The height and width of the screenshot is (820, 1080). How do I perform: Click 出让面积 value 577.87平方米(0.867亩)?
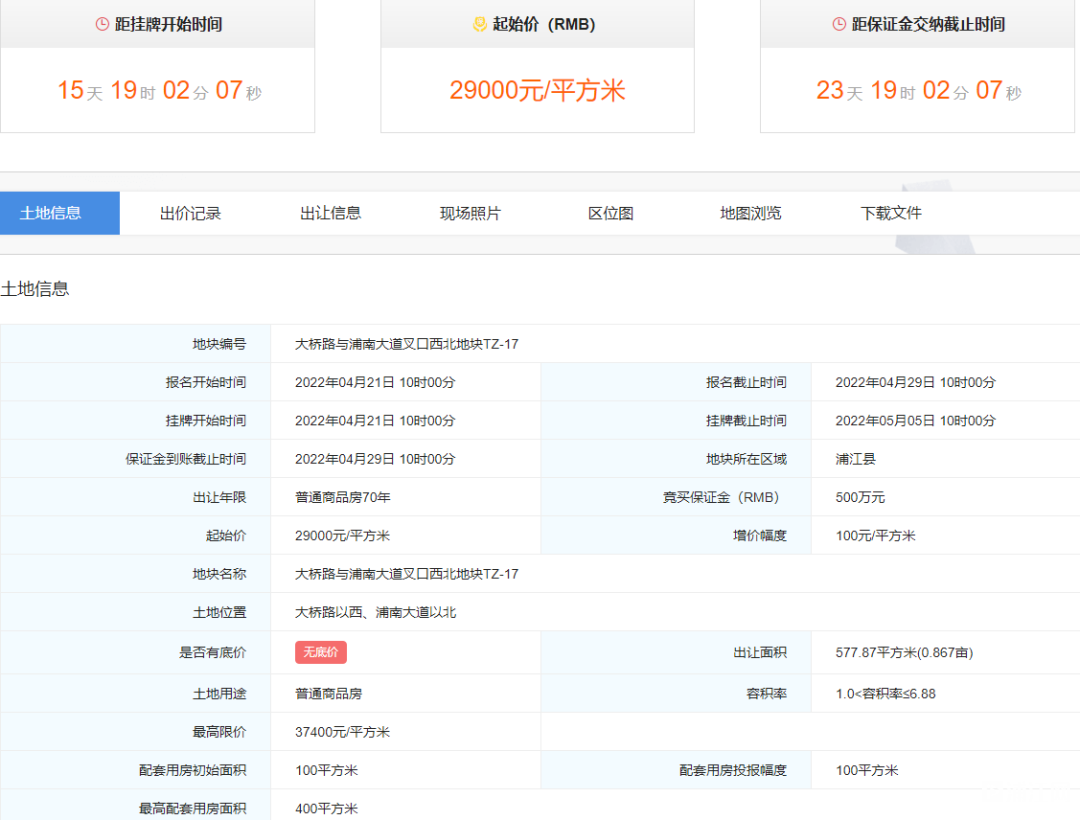[x=904, y=653]
